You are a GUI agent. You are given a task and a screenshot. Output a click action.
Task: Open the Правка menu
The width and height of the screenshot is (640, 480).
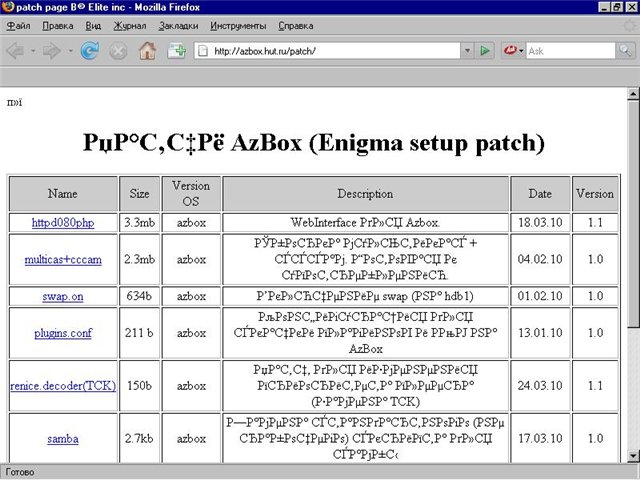click(58, 26)
